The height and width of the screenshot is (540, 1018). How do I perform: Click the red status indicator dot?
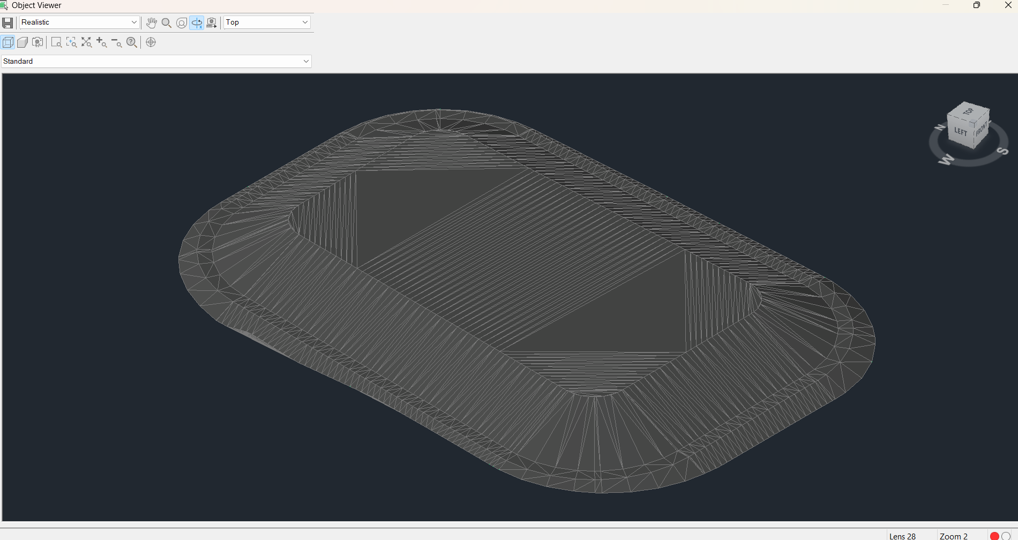coord(994,536)
